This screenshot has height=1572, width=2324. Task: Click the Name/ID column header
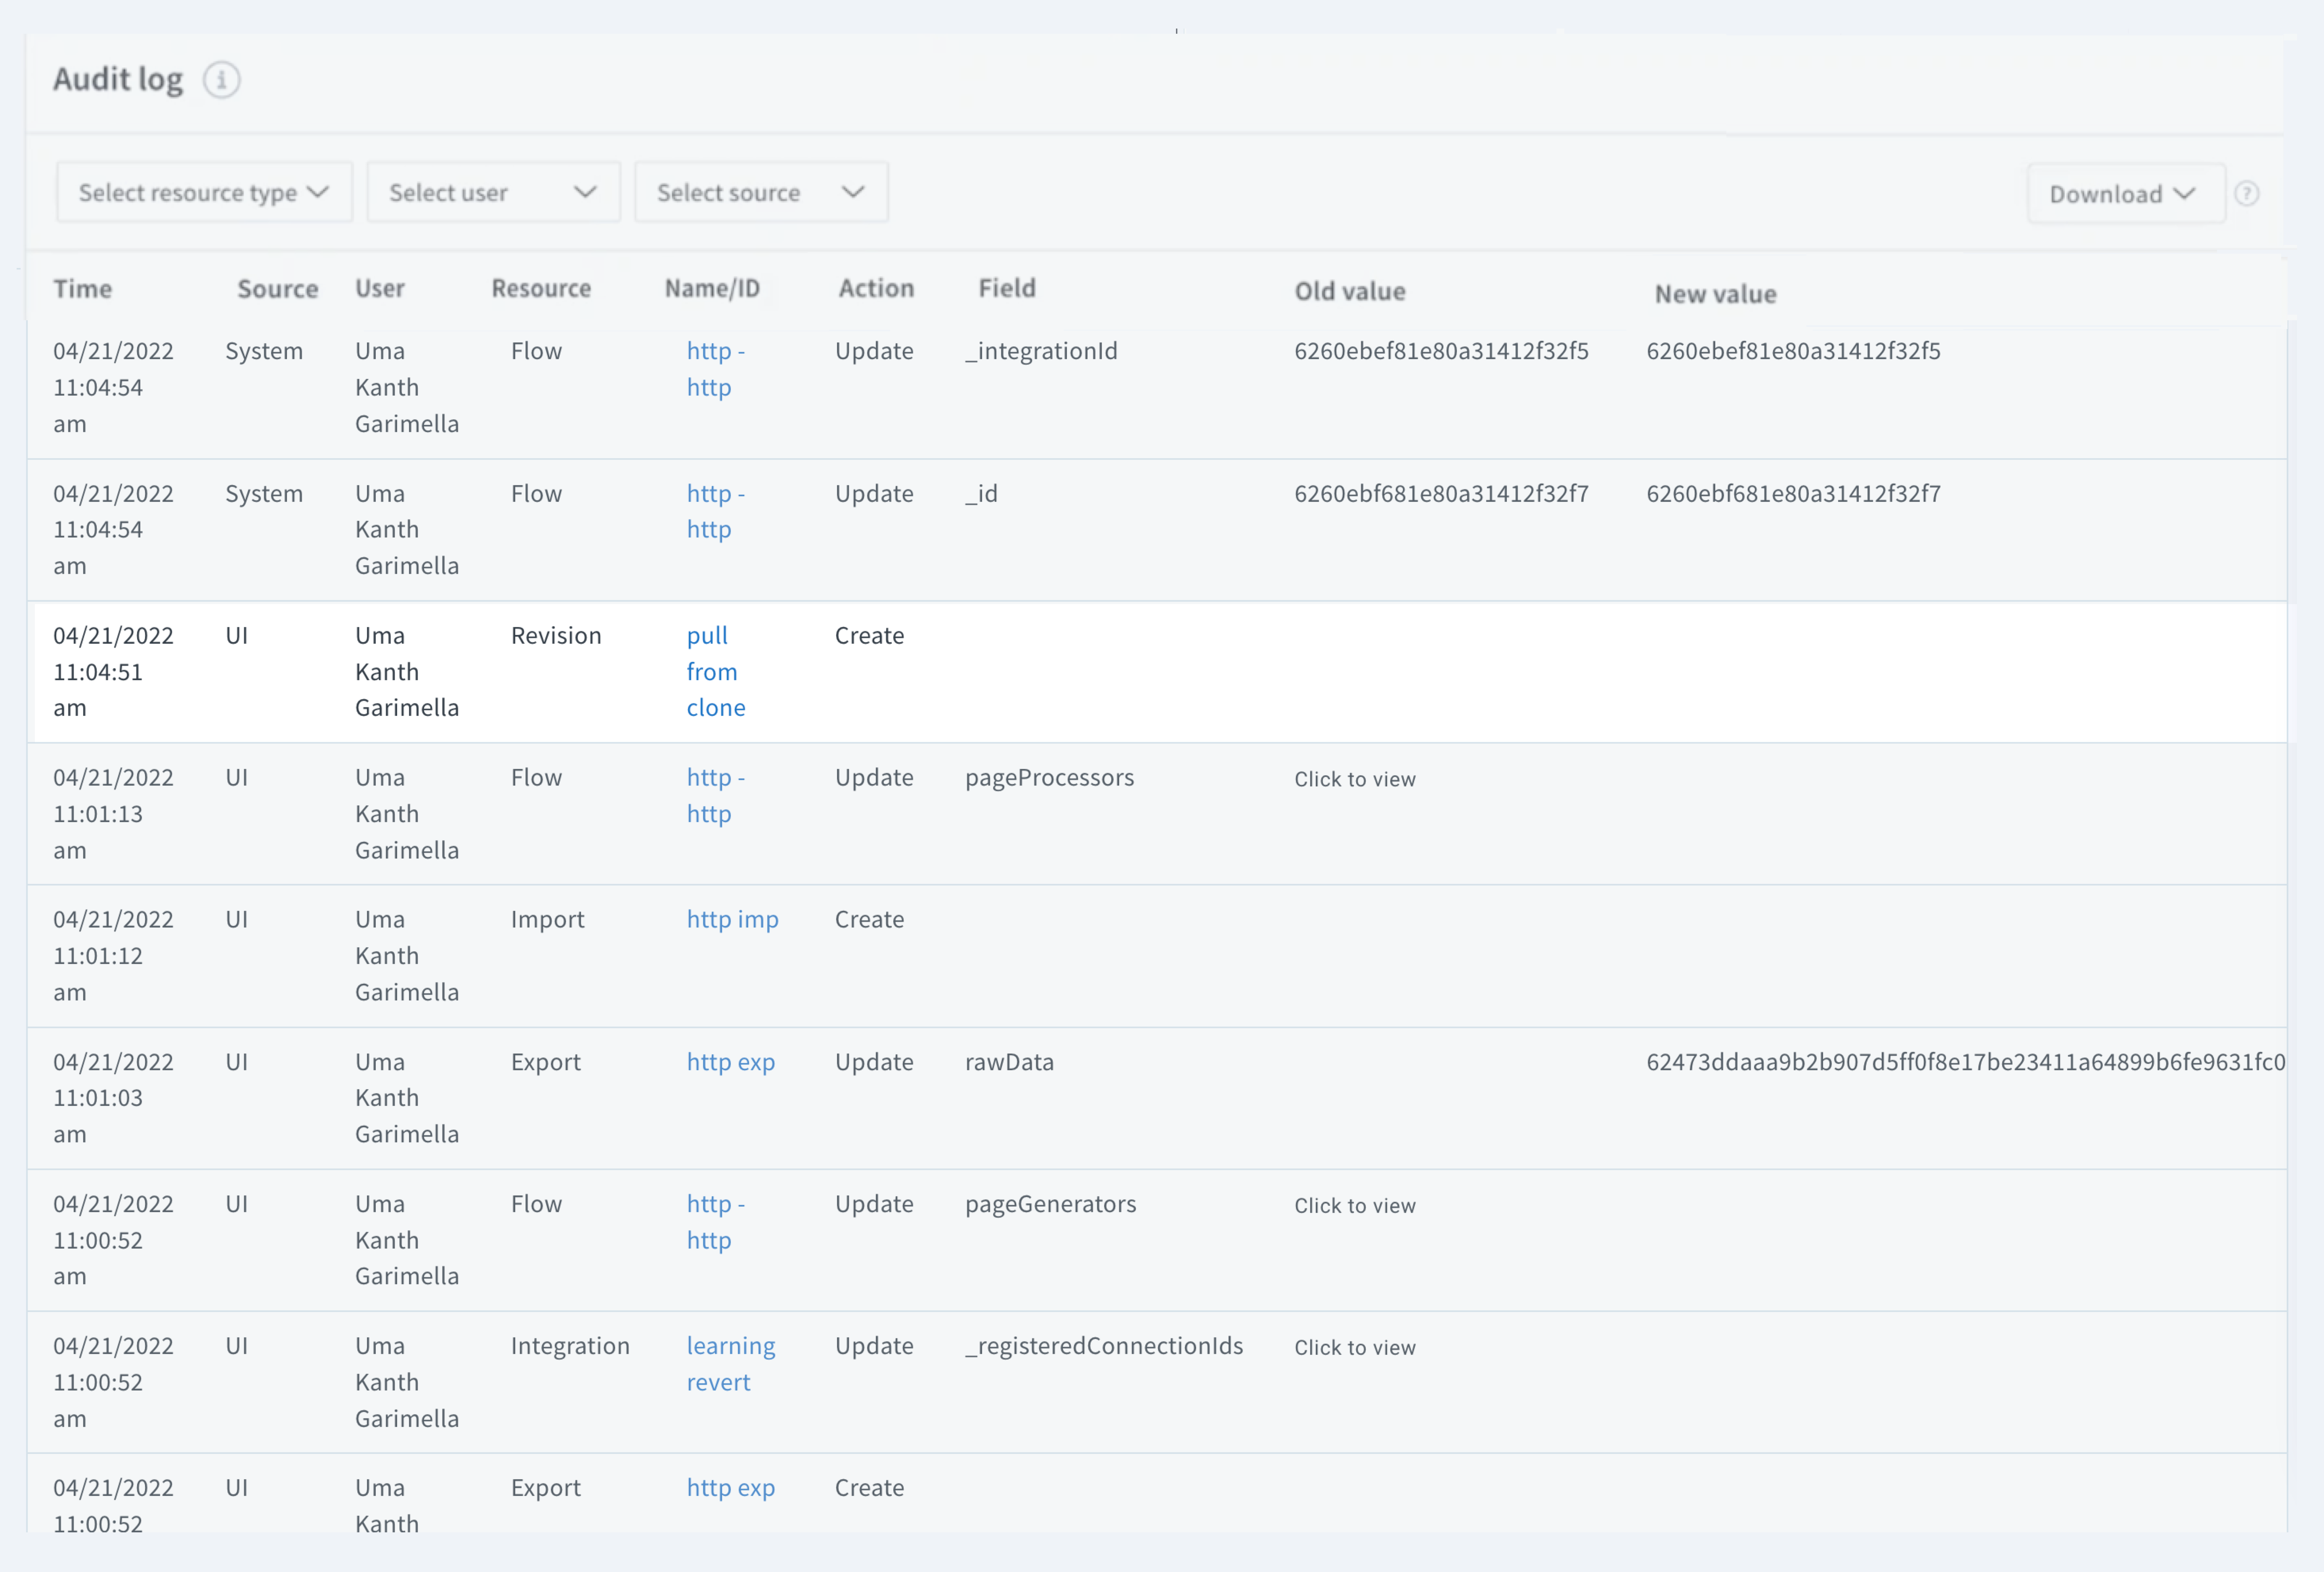coord(712,289)
